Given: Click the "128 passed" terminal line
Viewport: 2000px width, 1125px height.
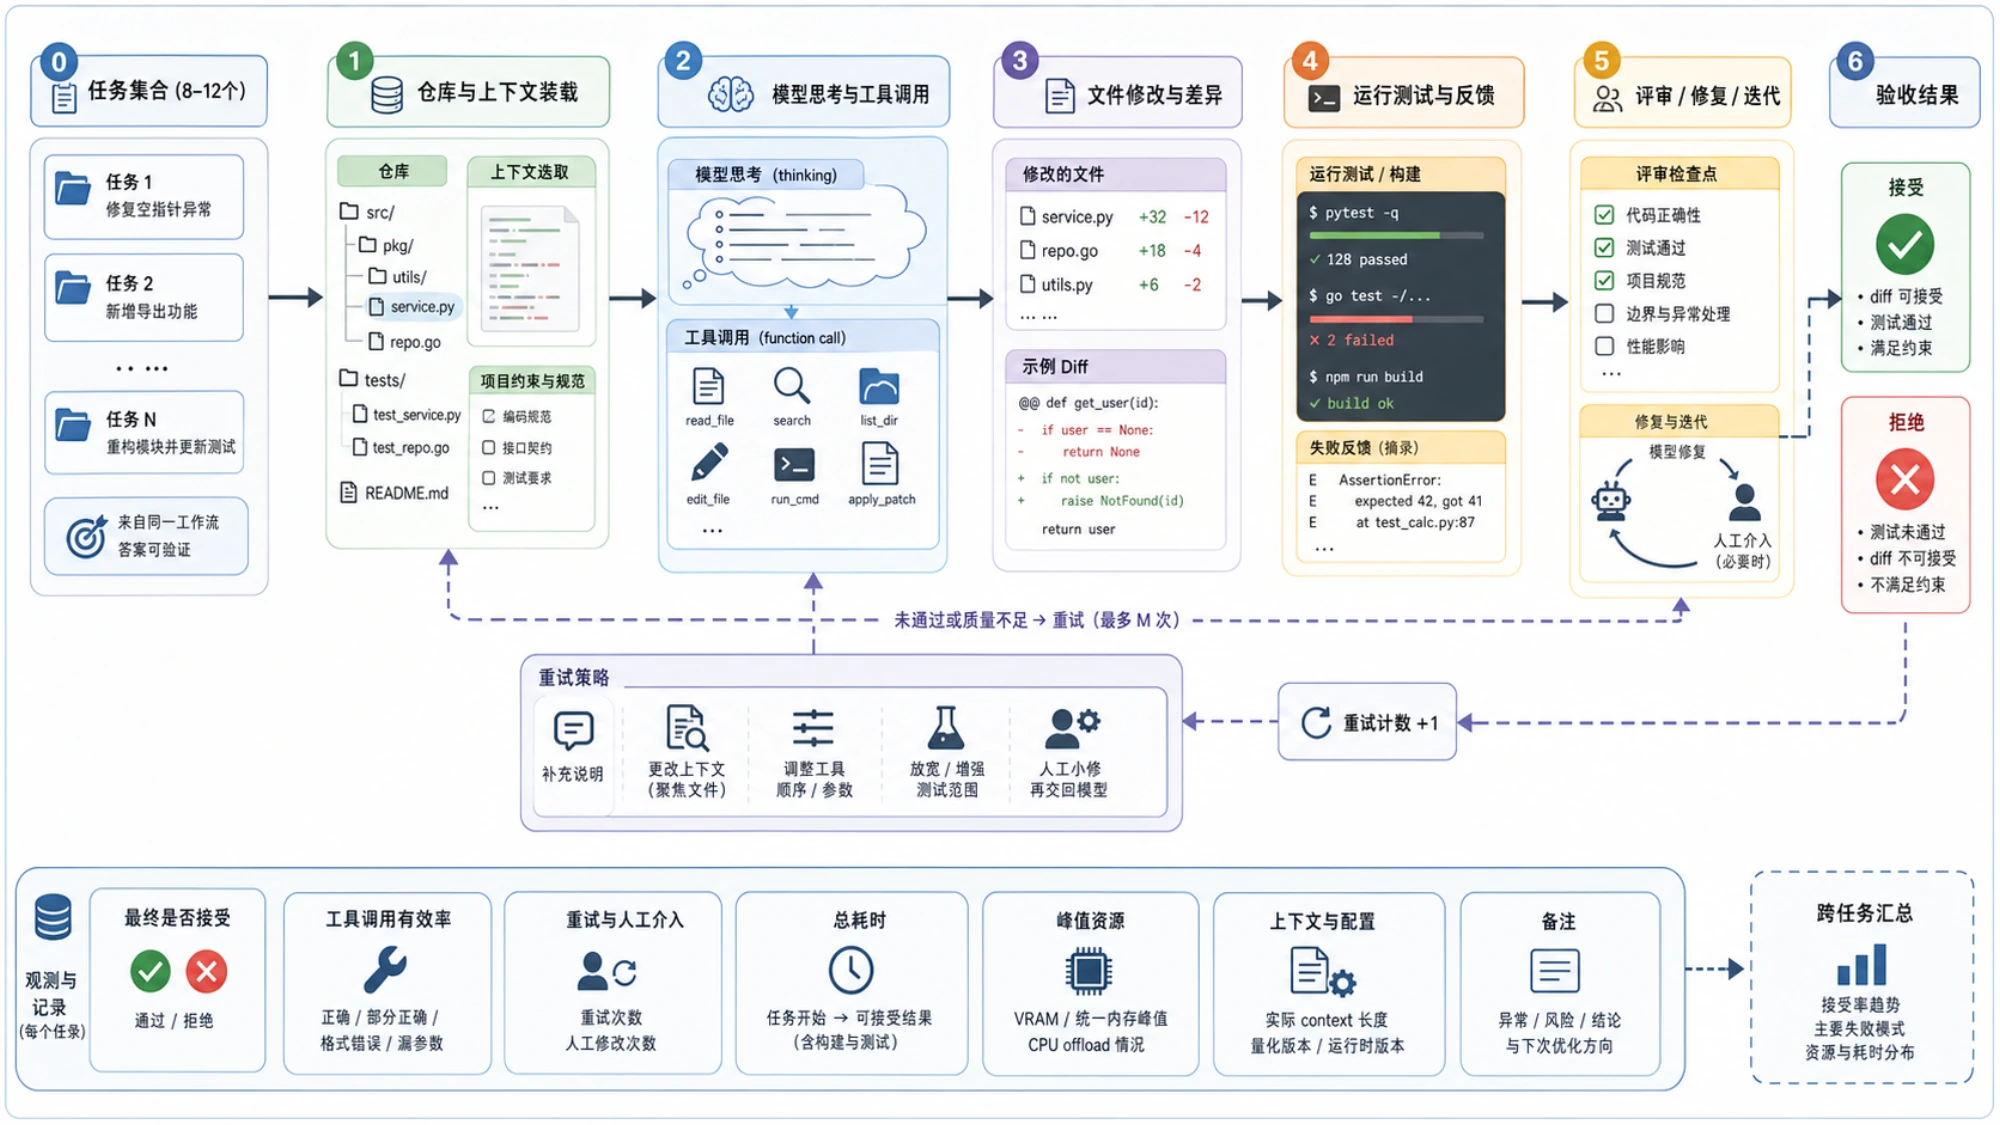Looking at the screenshot, I should coord(1358,260).
